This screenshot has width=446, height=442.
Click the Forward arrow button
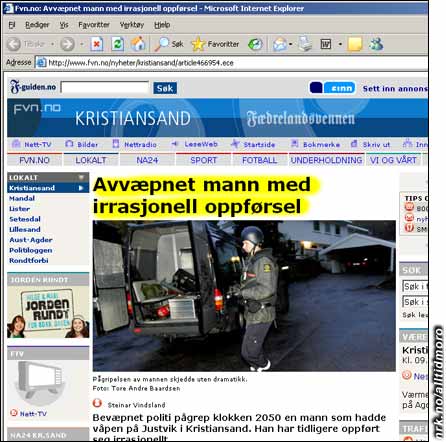click(x=67, y=44)
